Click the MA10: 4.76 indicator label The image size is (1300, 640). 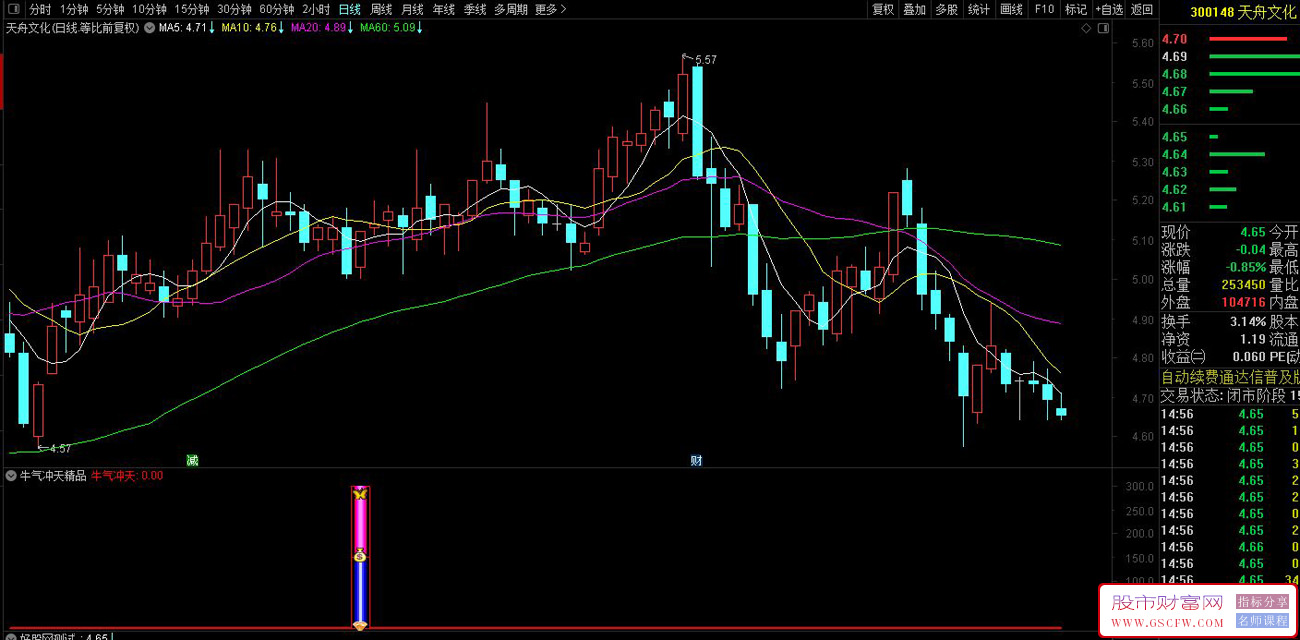tap(253, 28)
